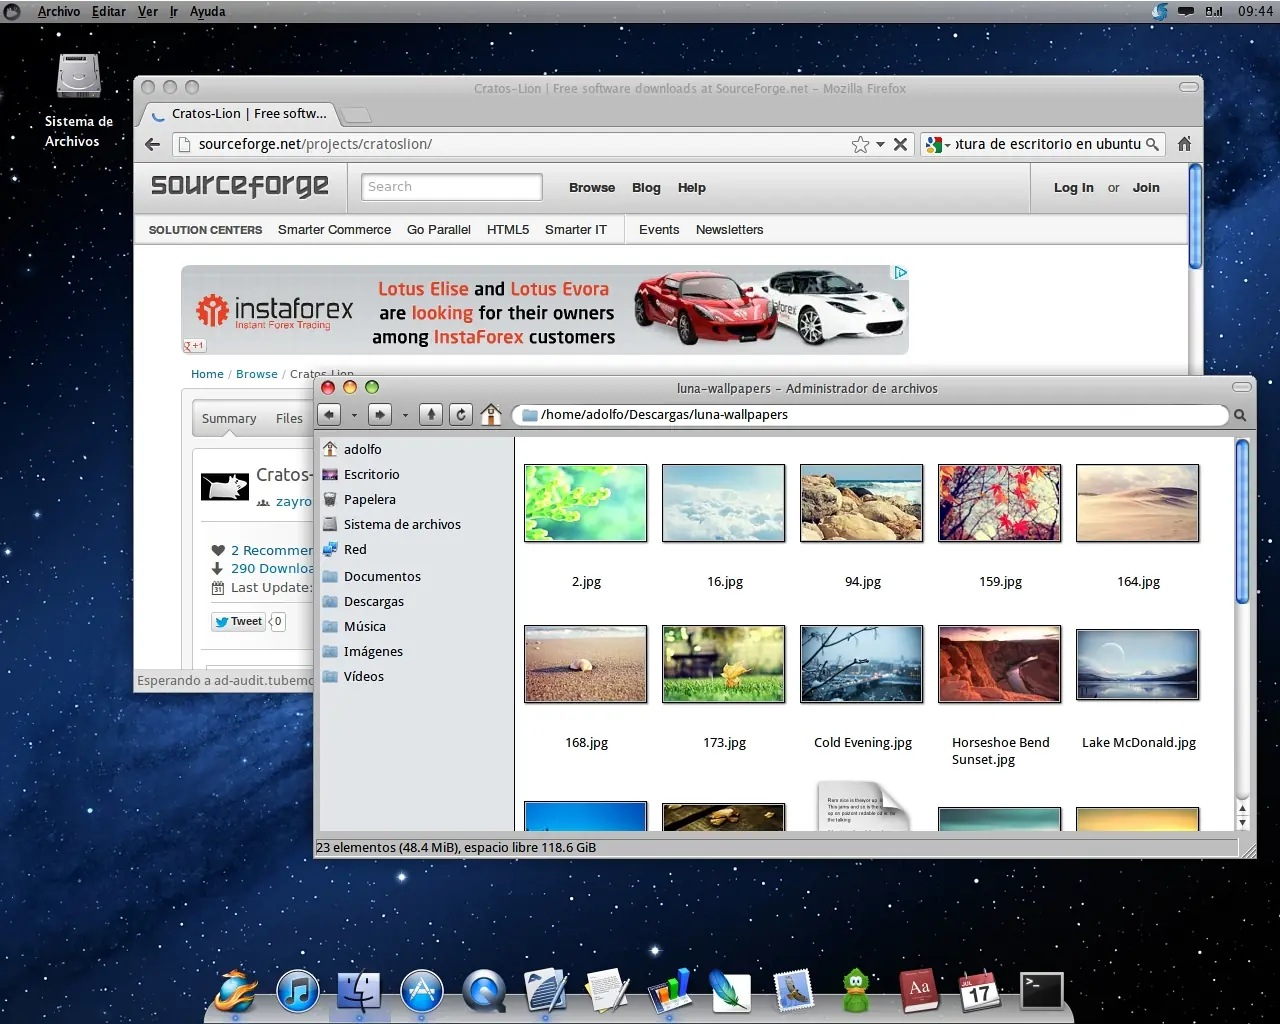1280x1024 pixels.
Task: Stop loading the SourceForge page
Action: click(900, 144)
